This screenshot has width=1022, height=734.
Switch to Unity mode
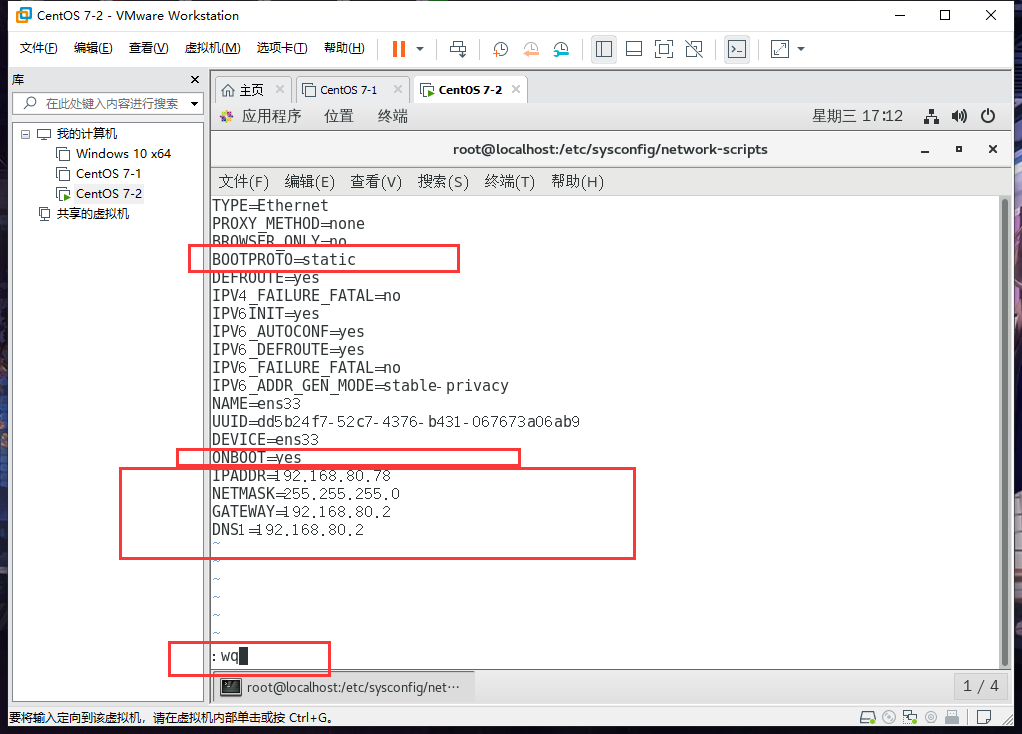tap(694, 49)
